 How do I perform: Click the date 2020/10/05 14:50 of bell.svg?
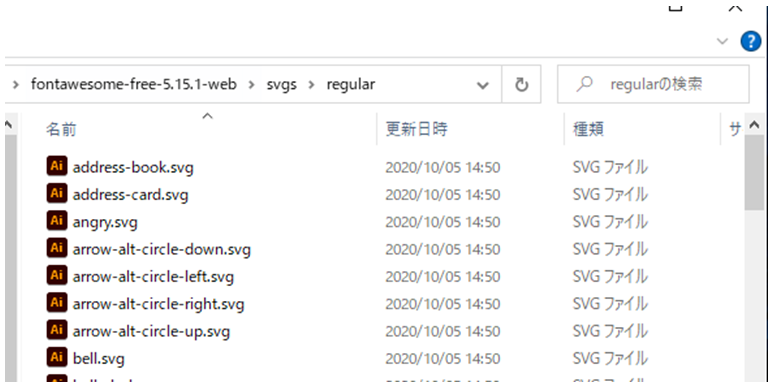443,358
